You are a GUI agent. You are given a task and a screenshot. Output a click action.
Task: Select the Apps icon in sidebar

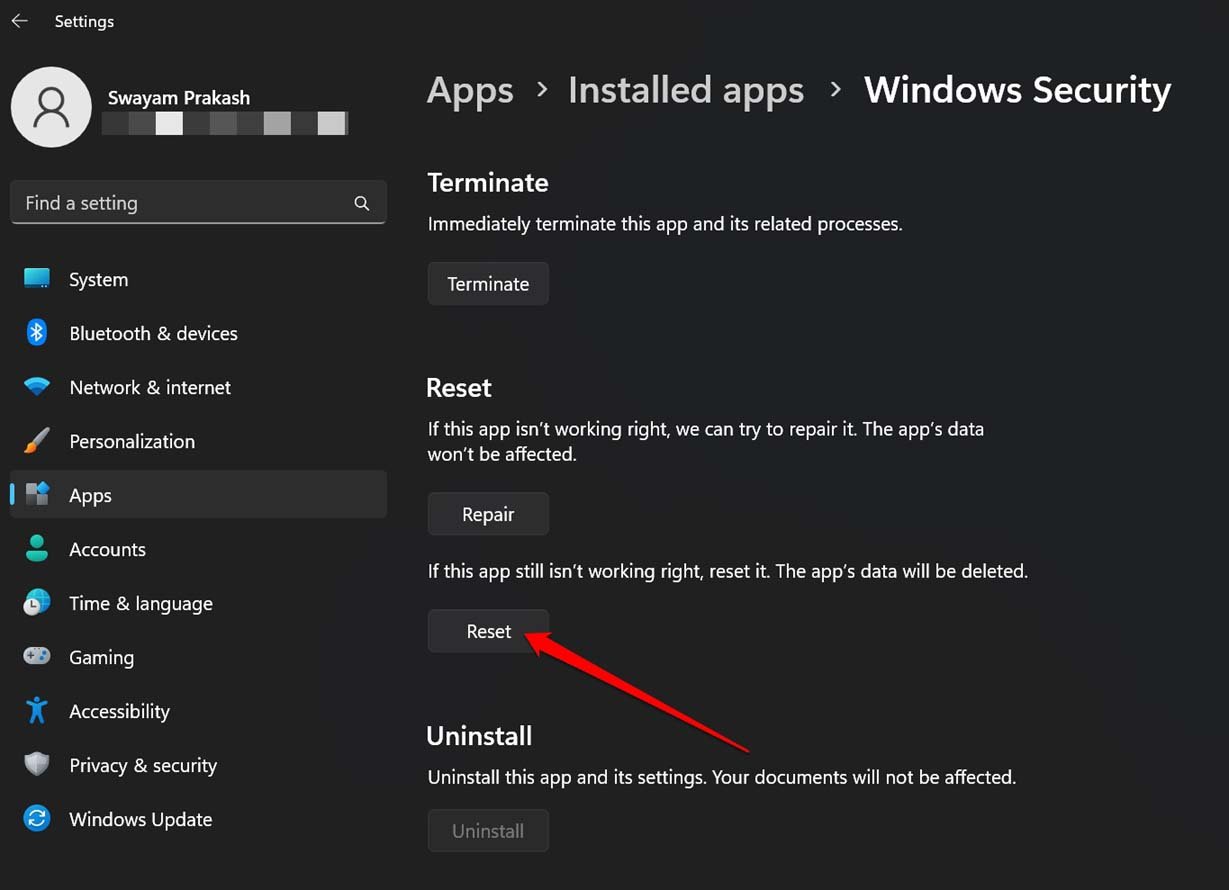click(36, 494)
